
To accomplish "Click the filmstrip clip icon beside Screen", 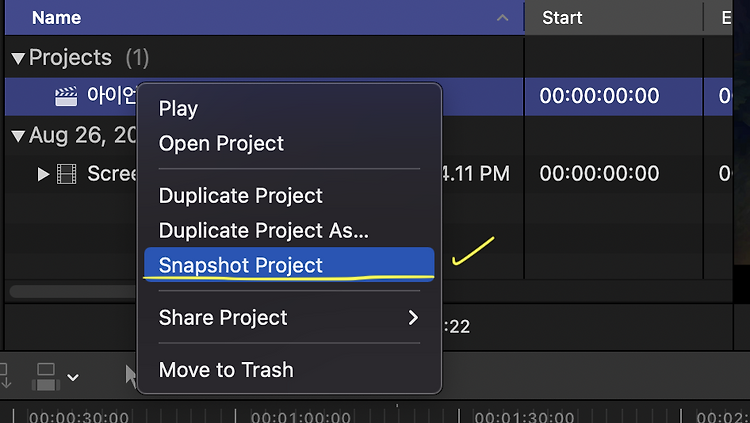I will (x=66, y=174).
